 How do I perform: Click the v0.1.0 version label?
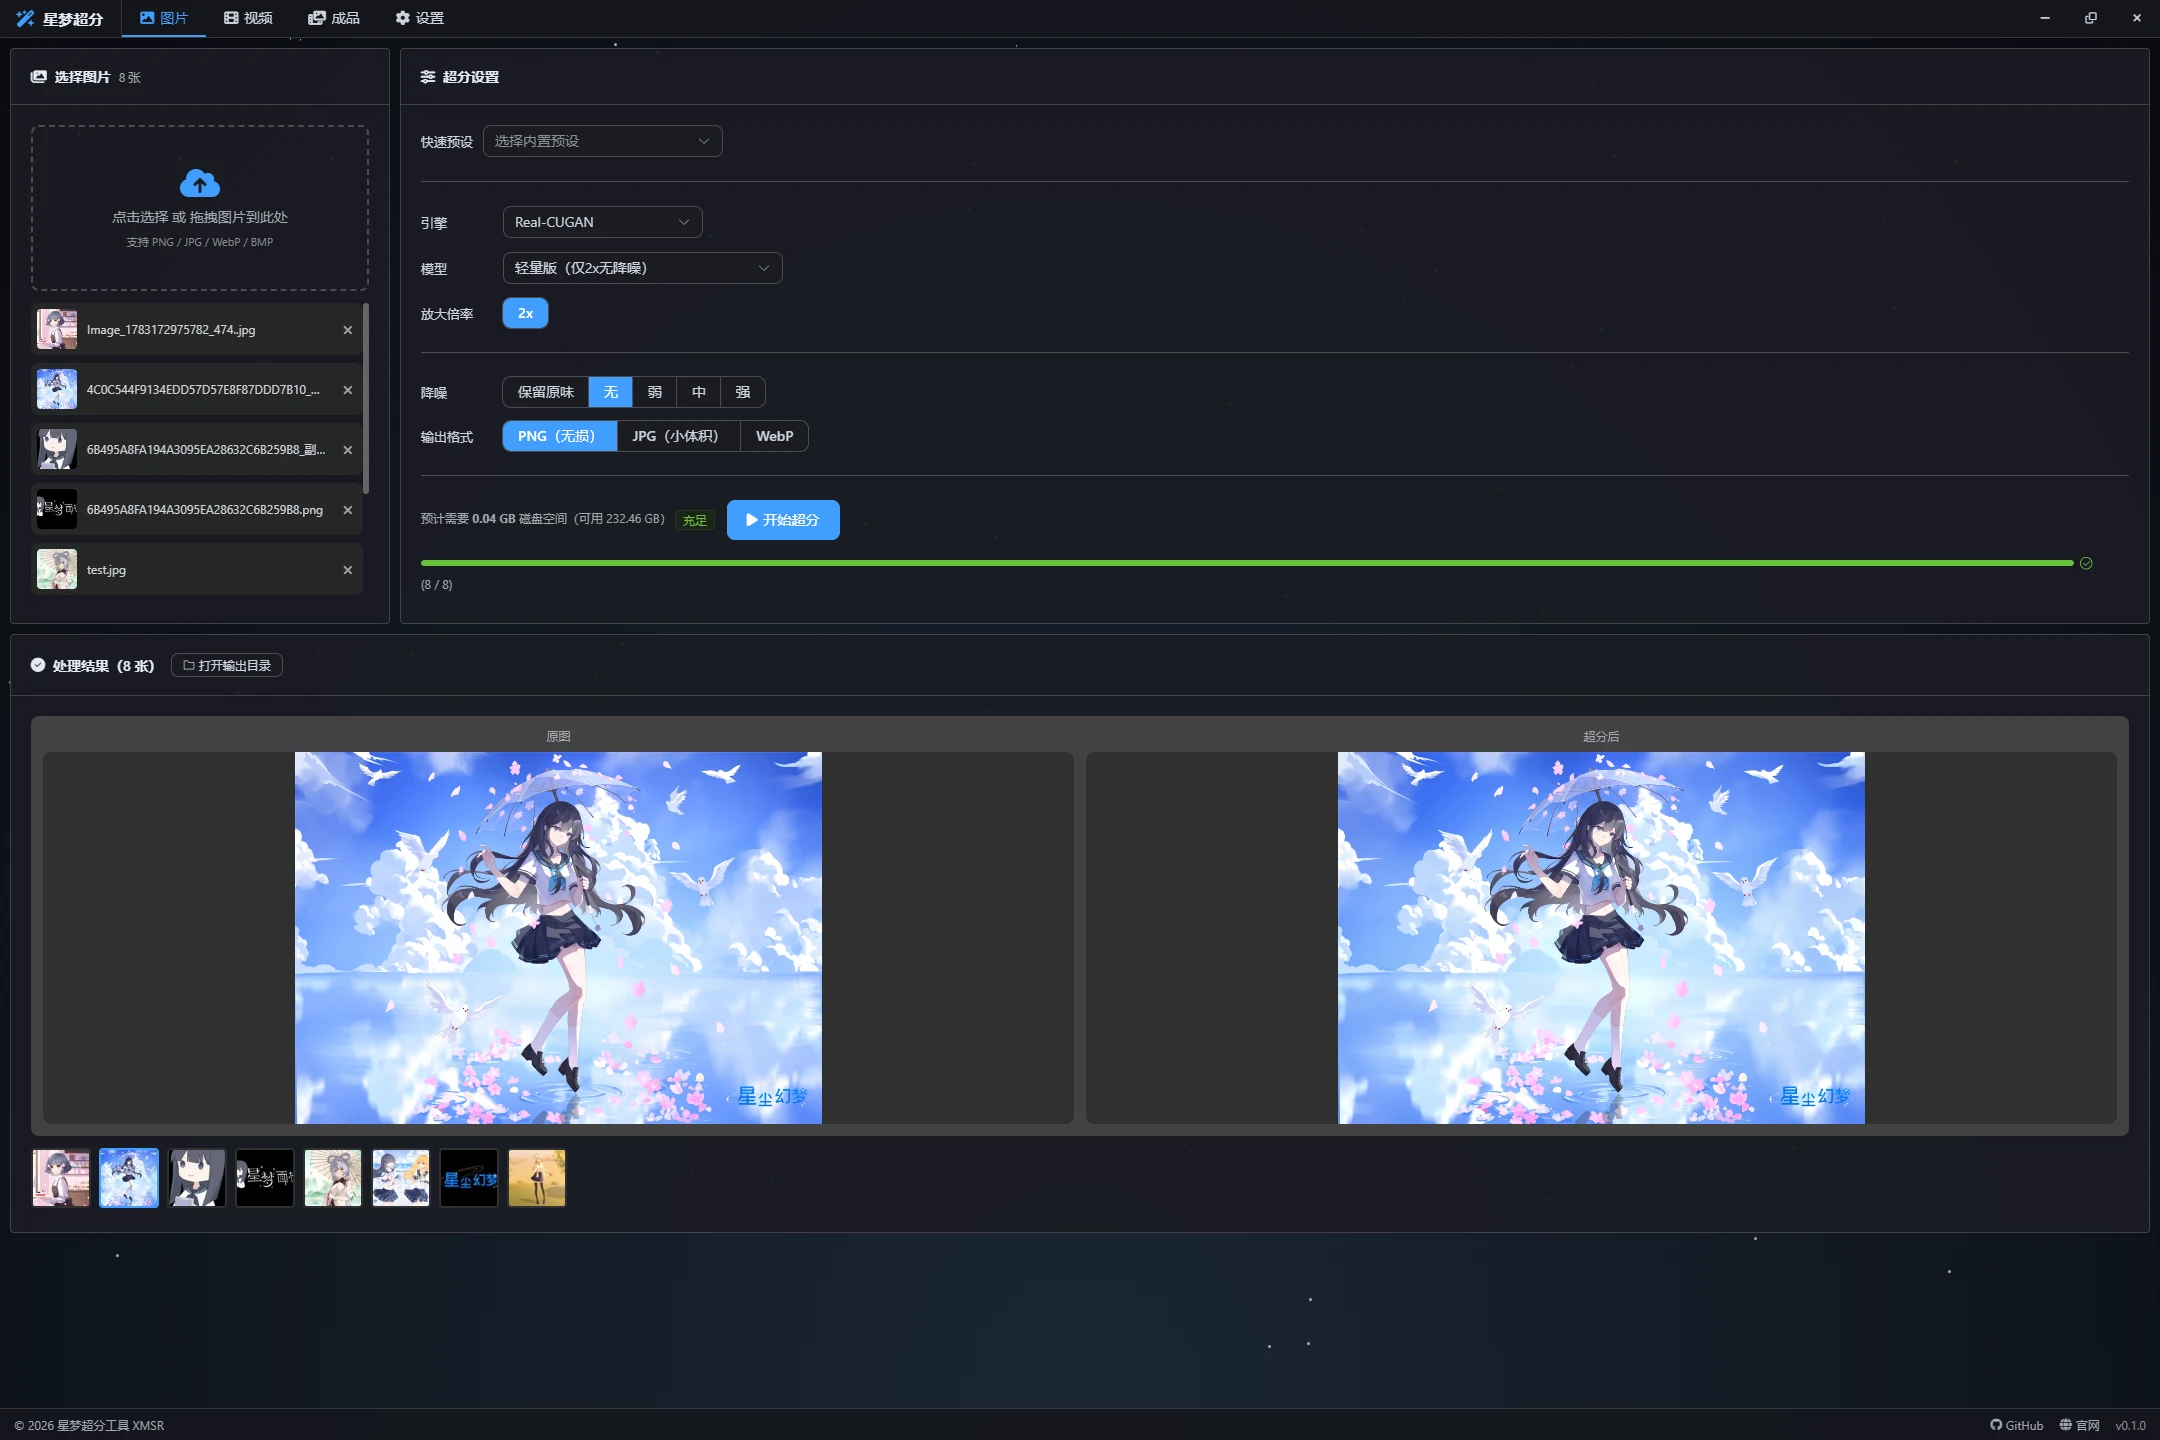[x=2130, y=1425]
